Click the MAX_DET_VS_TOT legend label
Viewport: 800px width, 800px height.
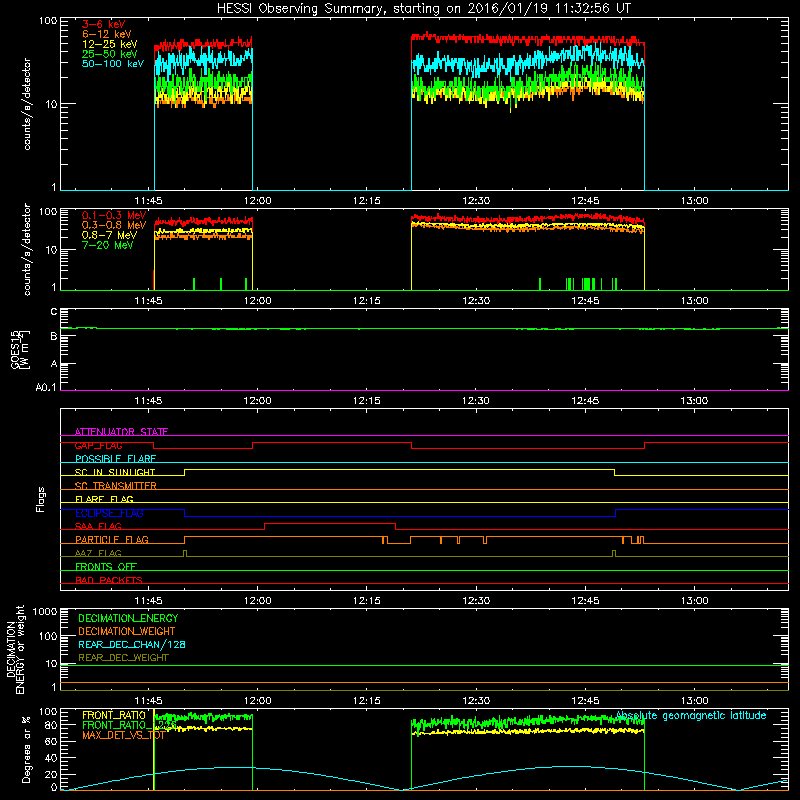123,735
